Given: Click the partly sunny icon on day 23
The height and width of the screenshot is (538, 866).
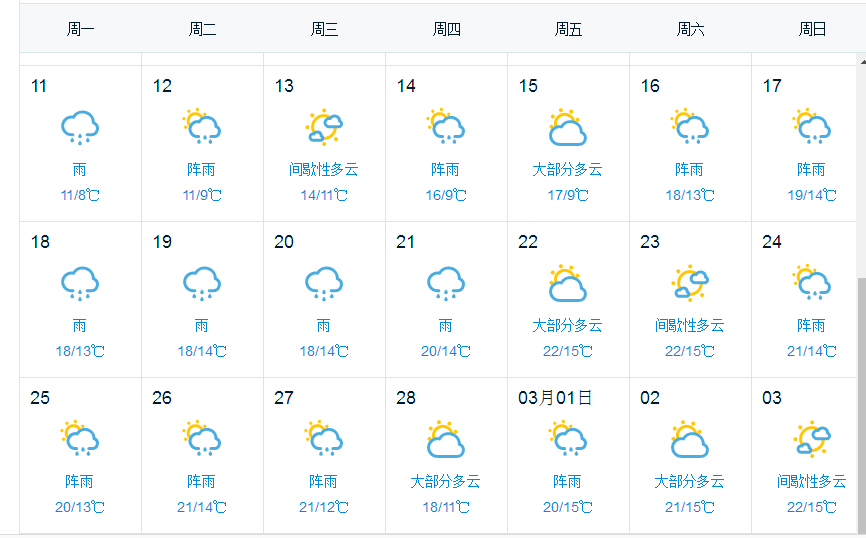Looking at the screenshot, I should pos(690,283).
